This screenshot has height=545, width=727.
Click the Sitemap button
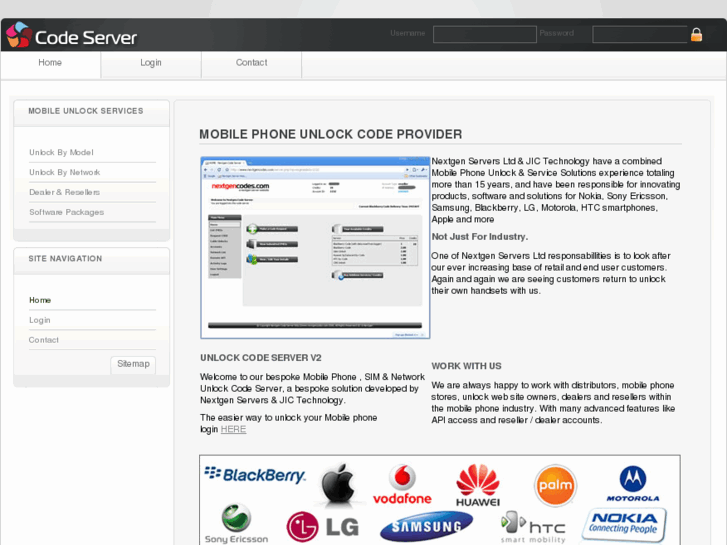[133, 365]
